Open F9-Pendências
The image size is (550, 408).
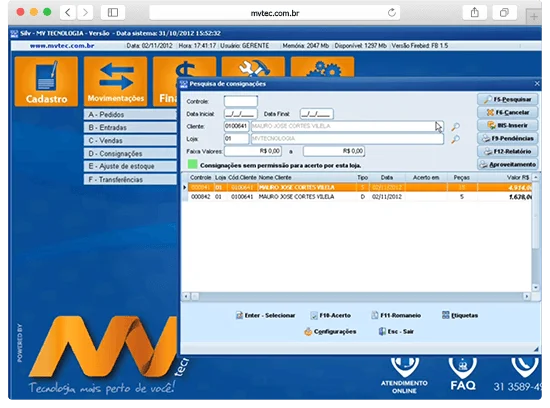[x=508, y=139]
